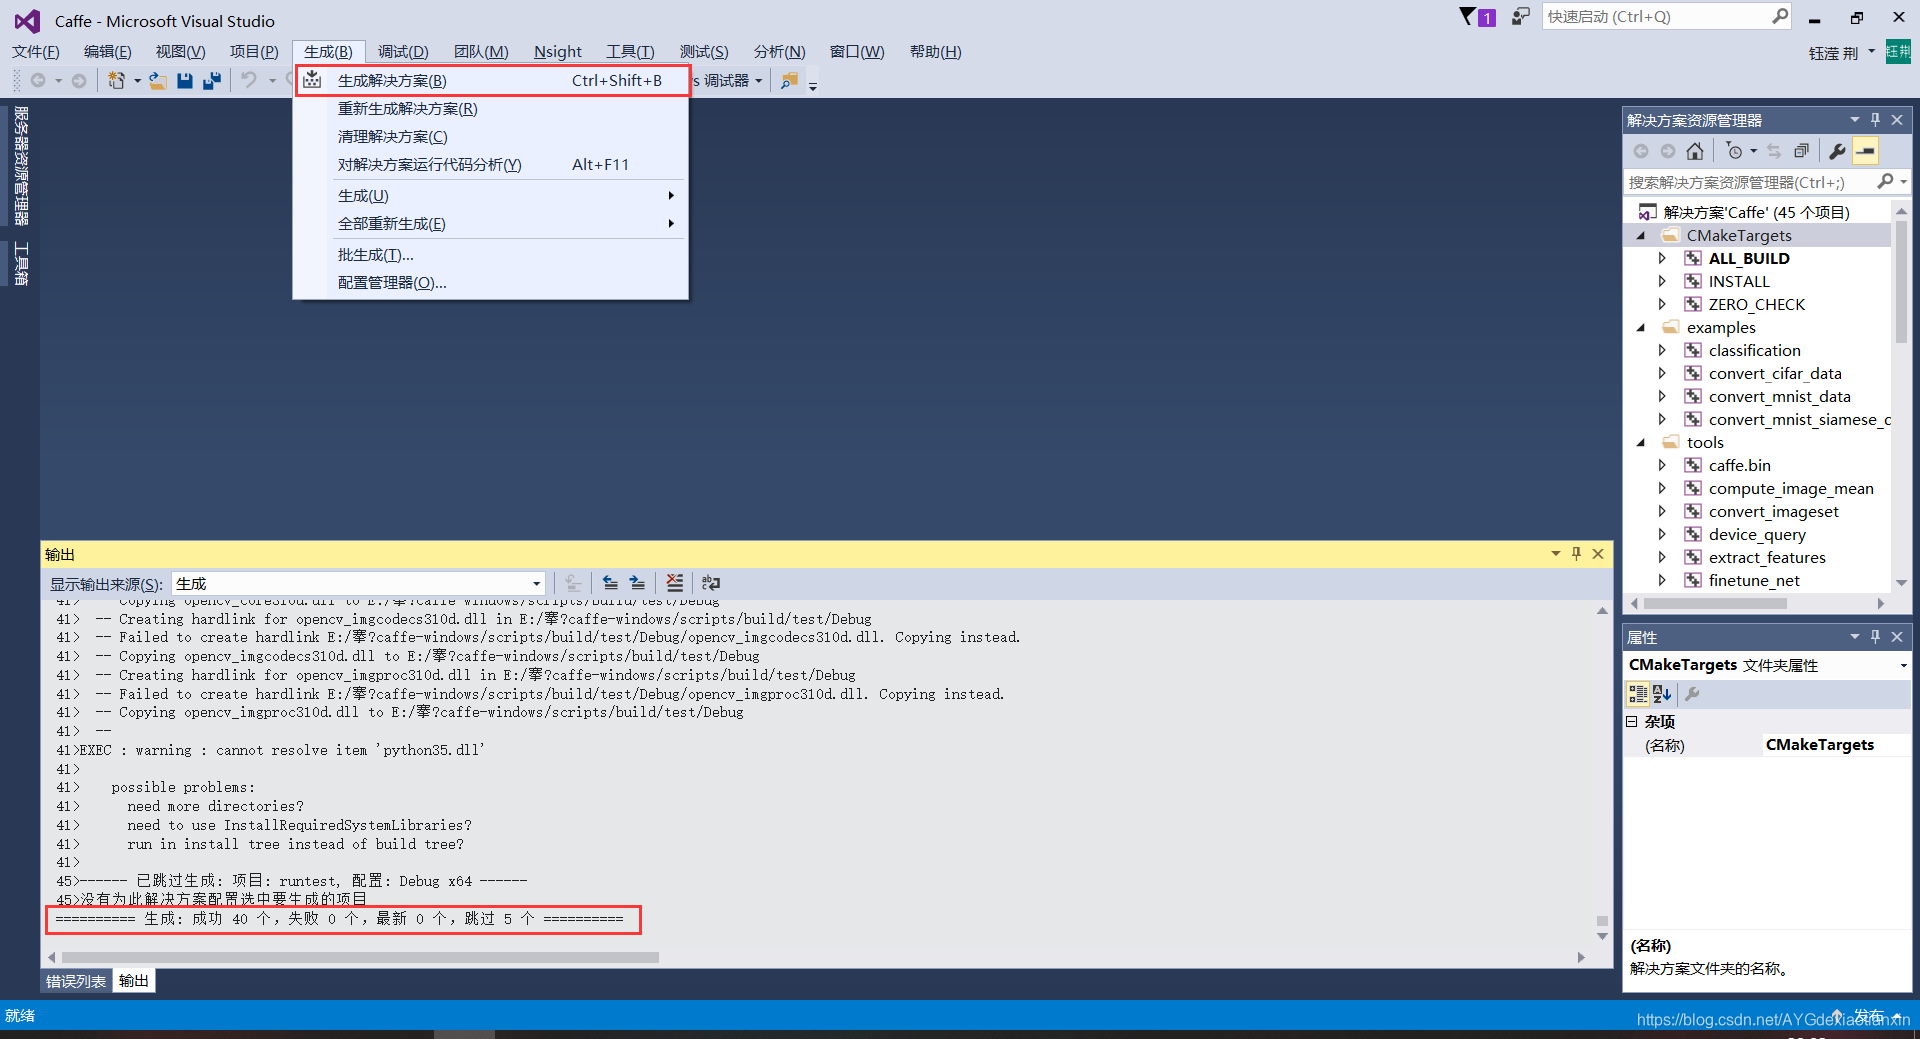Click the Find in Files toolbar icon
This screenshot has width=1920, height=1039.
[789, 80]
